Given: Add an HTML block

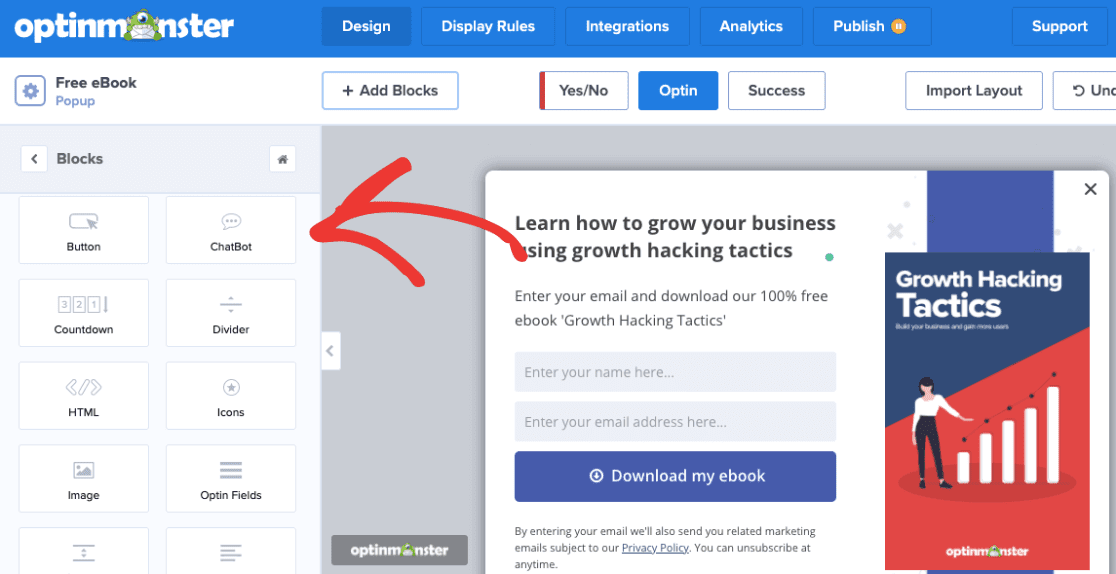Looking at the screenshot, I should coord(83,396).
